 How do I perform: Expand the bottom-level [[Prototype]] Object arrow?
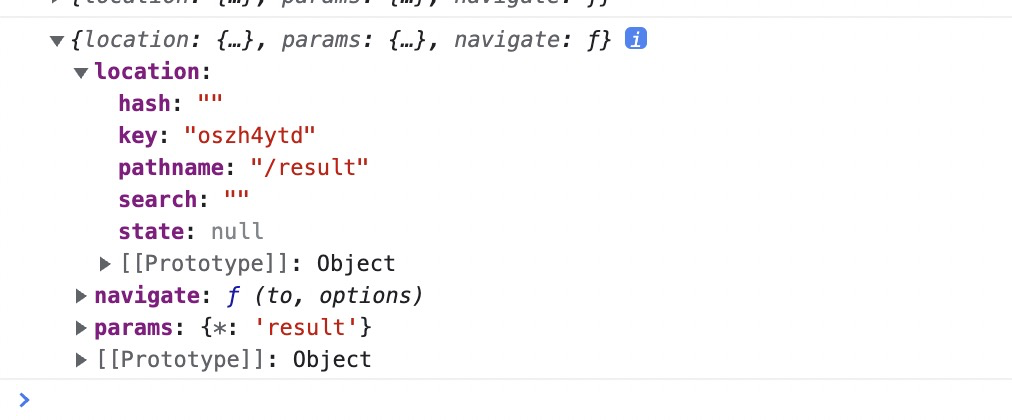click(x=81, y=360)
